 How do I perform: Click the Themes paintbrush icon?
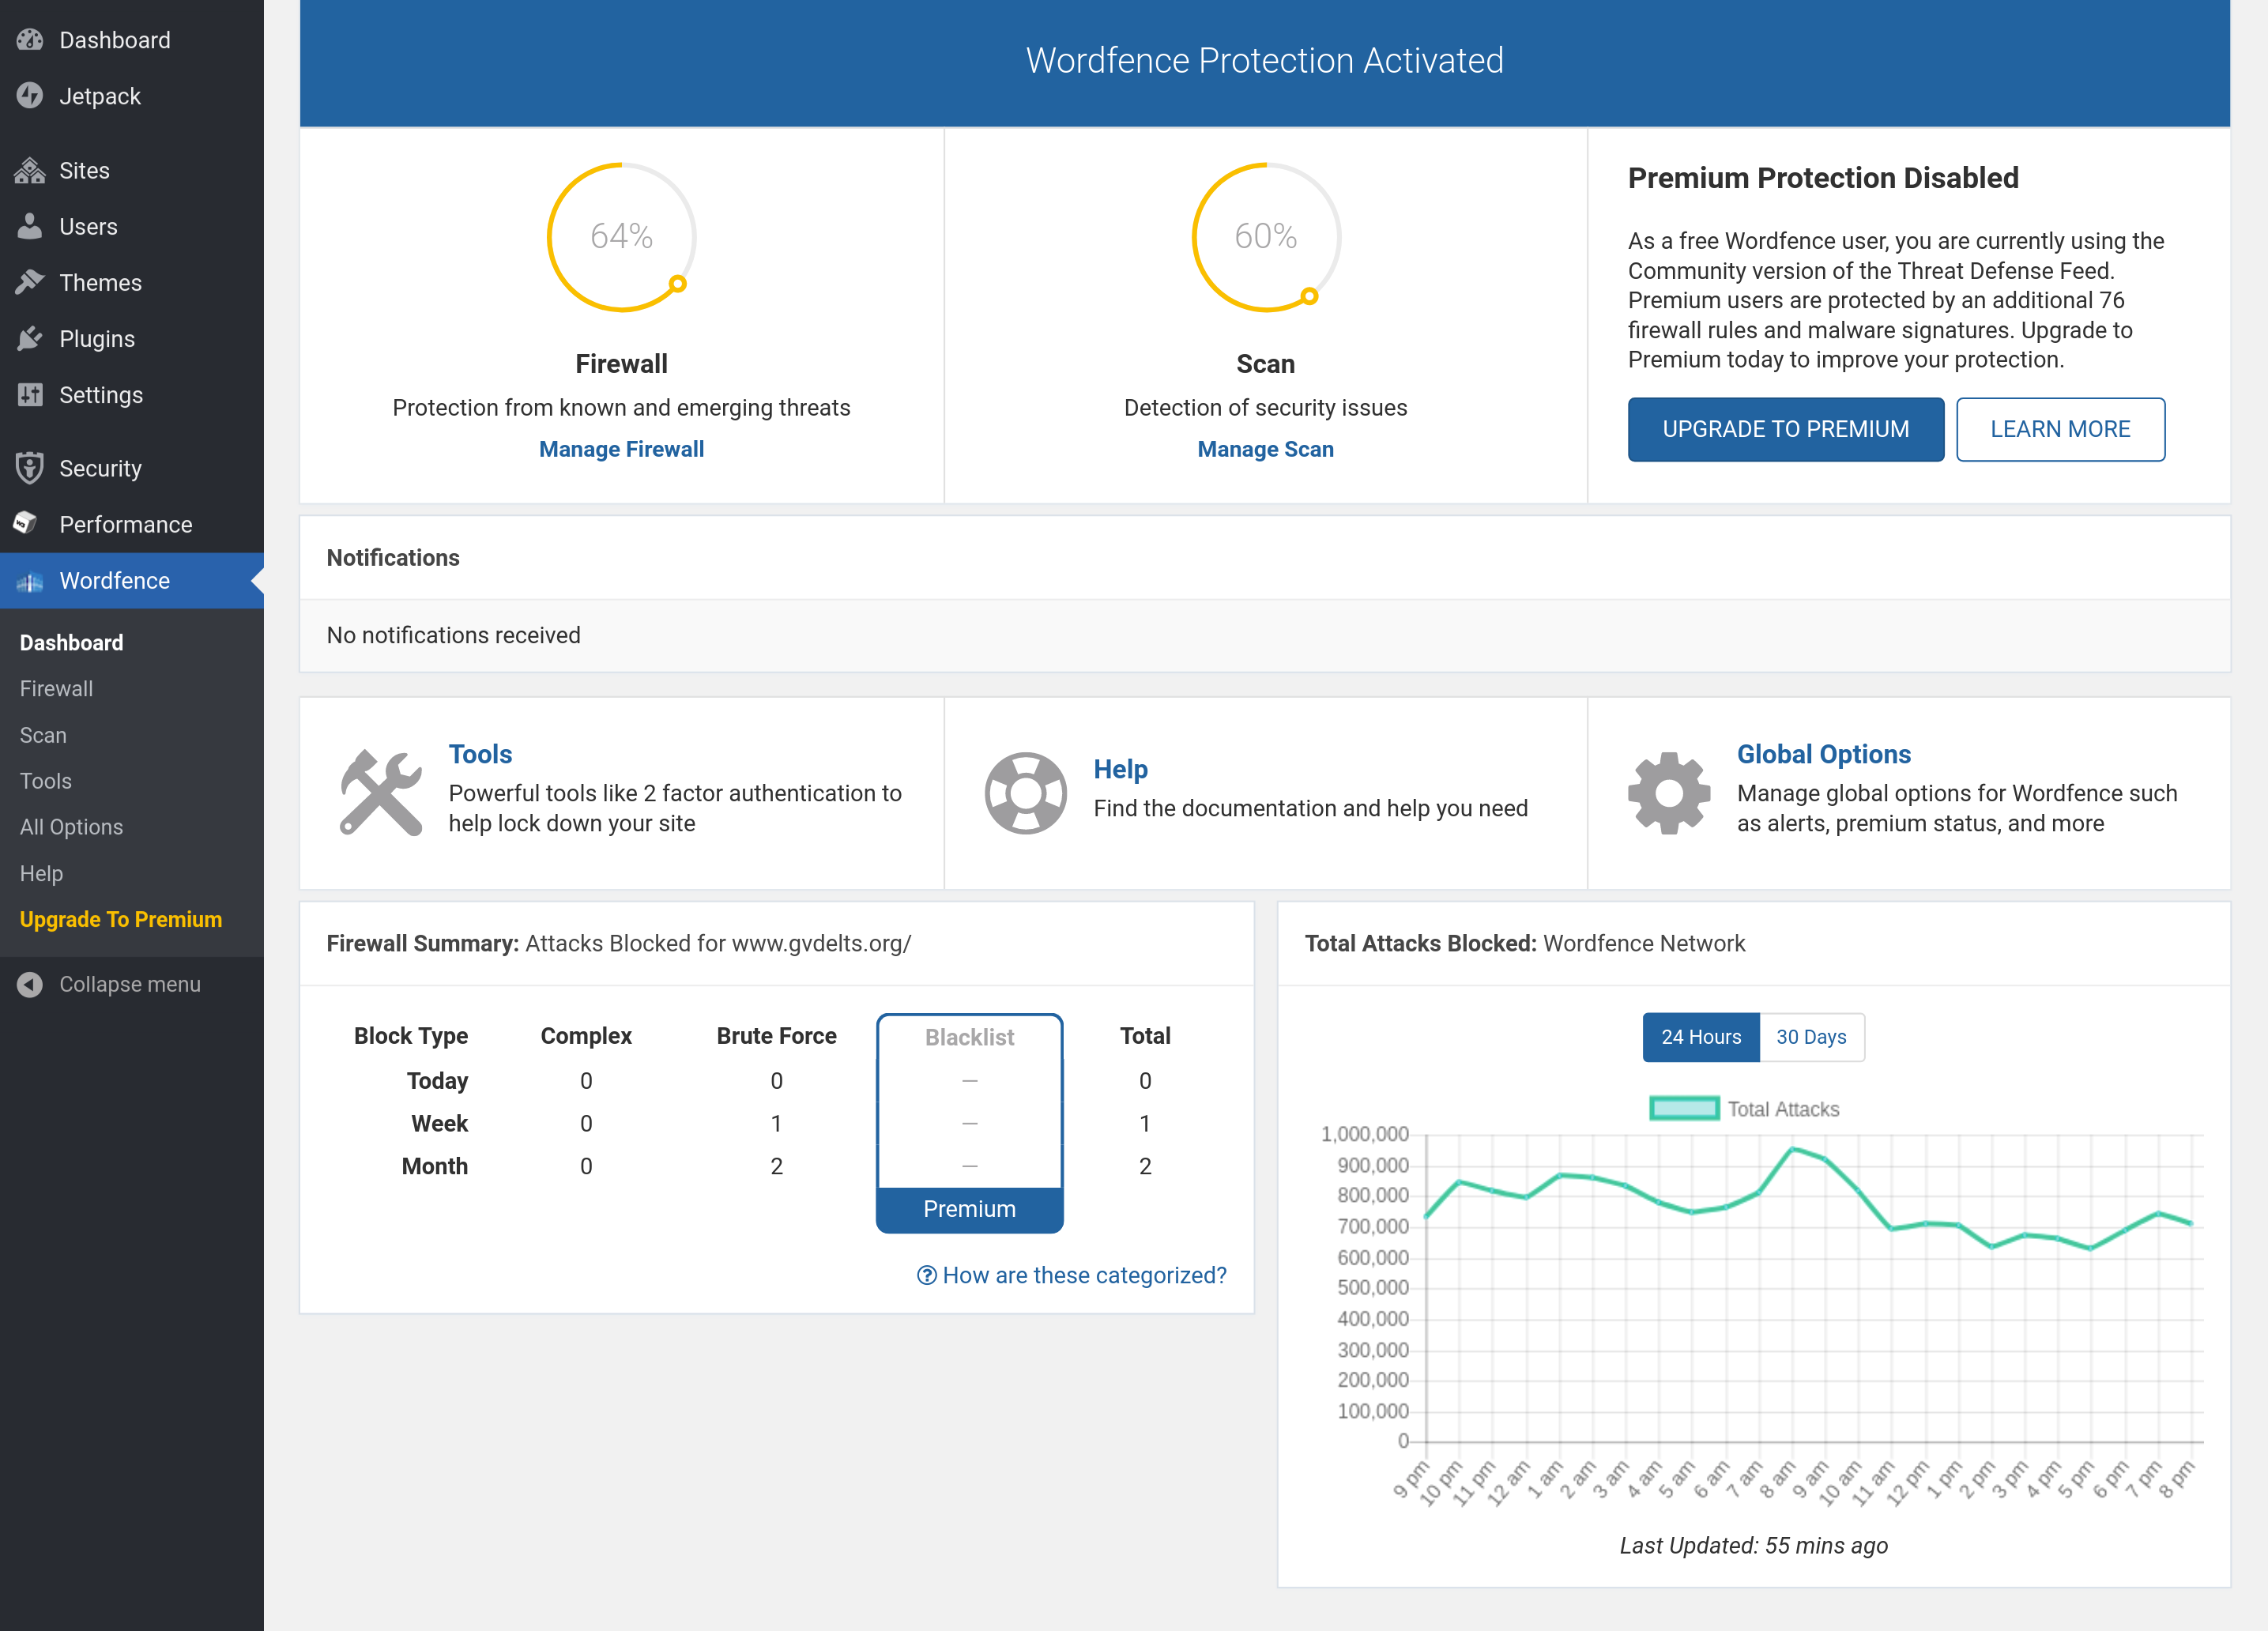pyautogui.click(x=30, y=282)
